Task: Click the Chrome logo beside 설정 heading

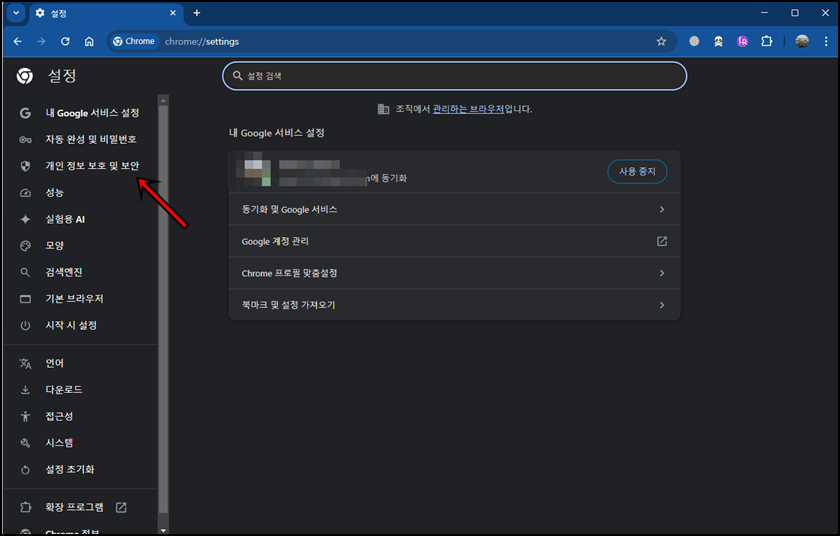Action: tap(25, 76)
